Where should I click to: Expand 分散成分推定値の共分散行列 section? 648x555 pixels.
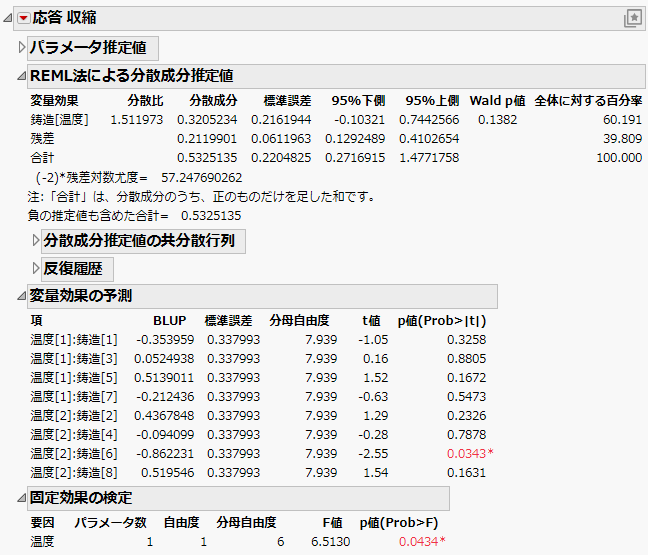(x=36, y=241)
